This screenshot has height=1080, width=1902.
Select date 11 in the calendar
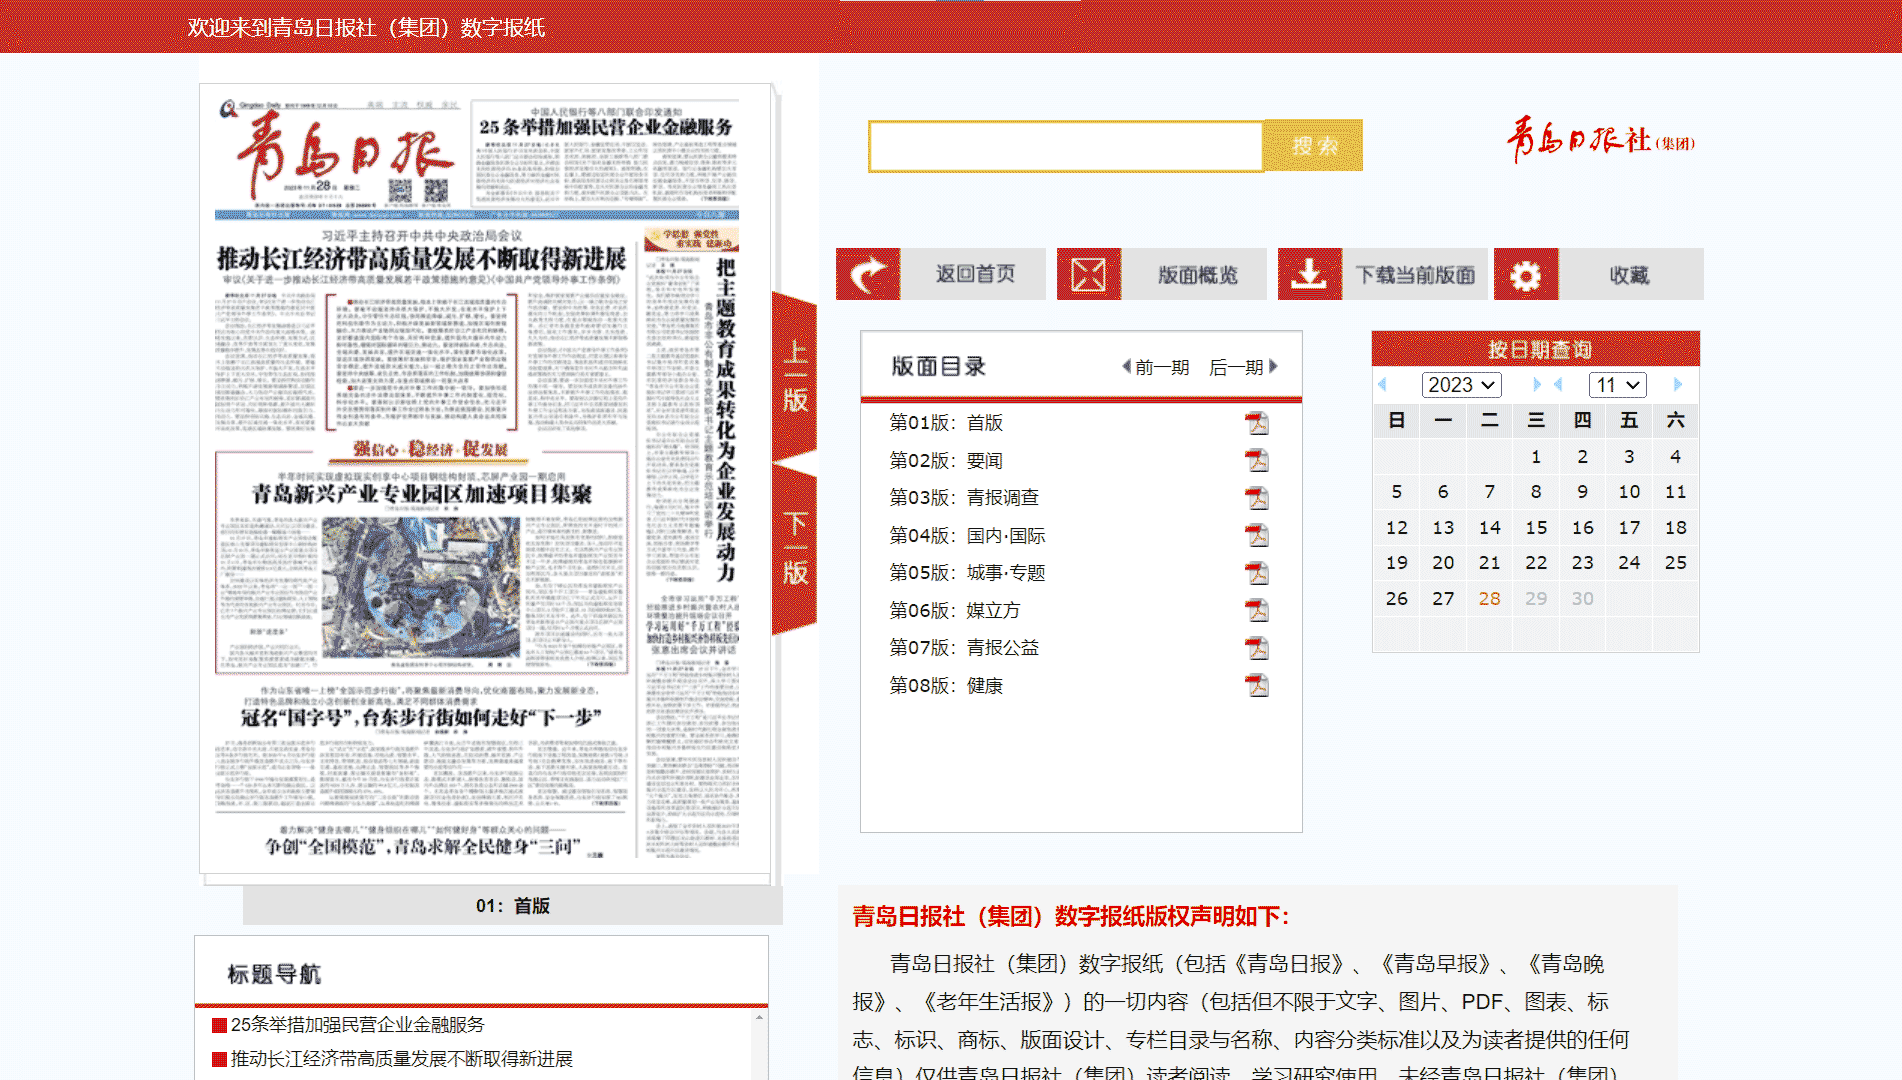tap(1676, 492)
